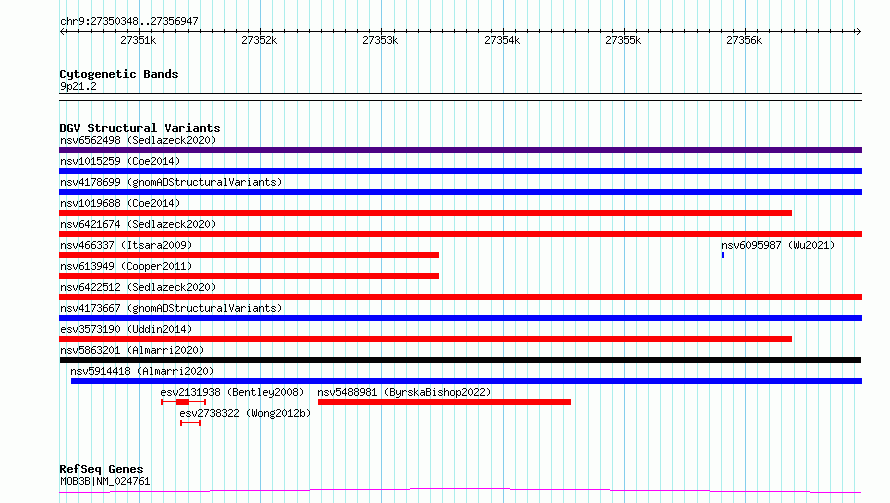Click the nsv6562498 (Sedlazeck2020) variant label

click(x=138, y=140)
